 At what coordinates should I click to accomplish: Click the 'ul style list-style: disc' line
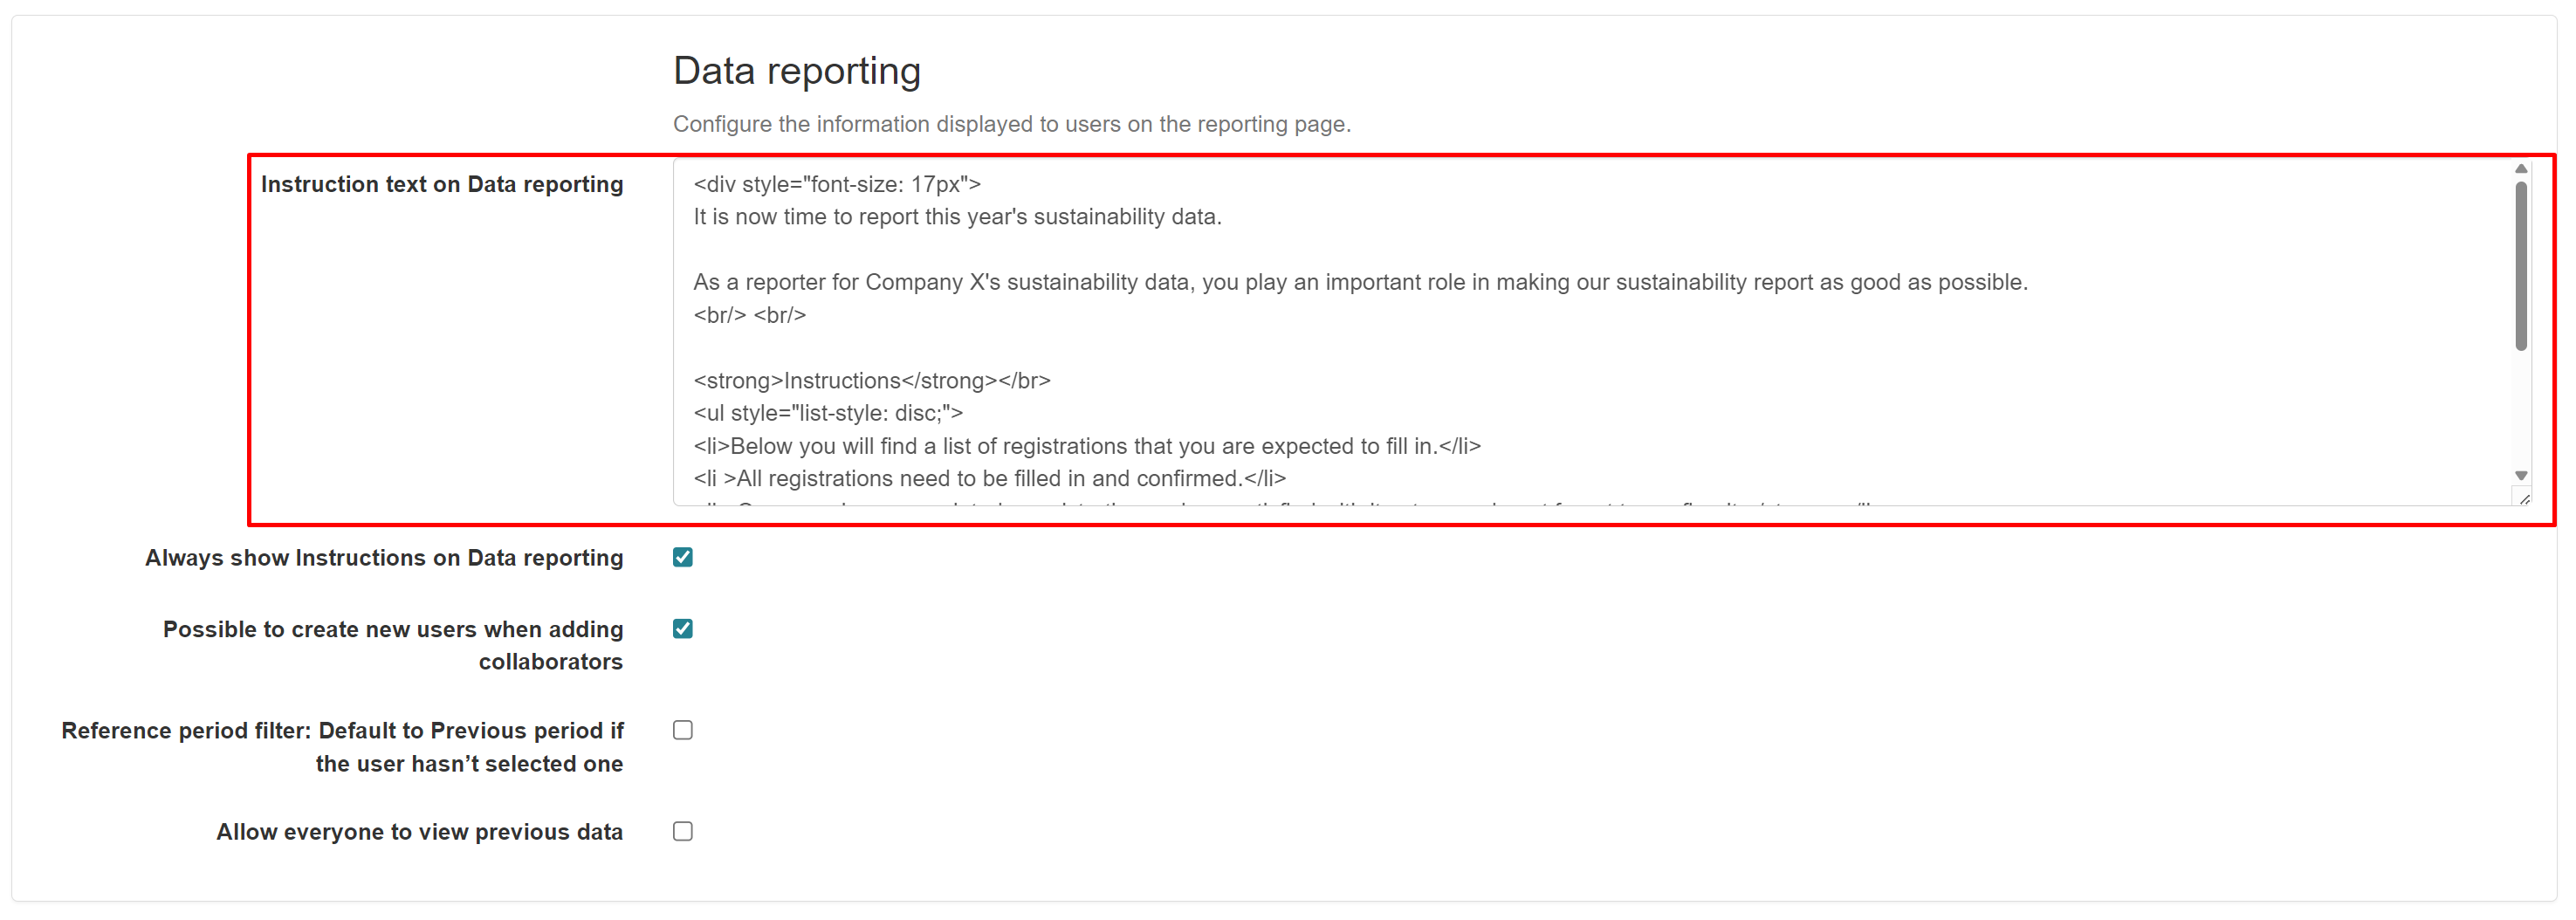click(x=828, y=413)
